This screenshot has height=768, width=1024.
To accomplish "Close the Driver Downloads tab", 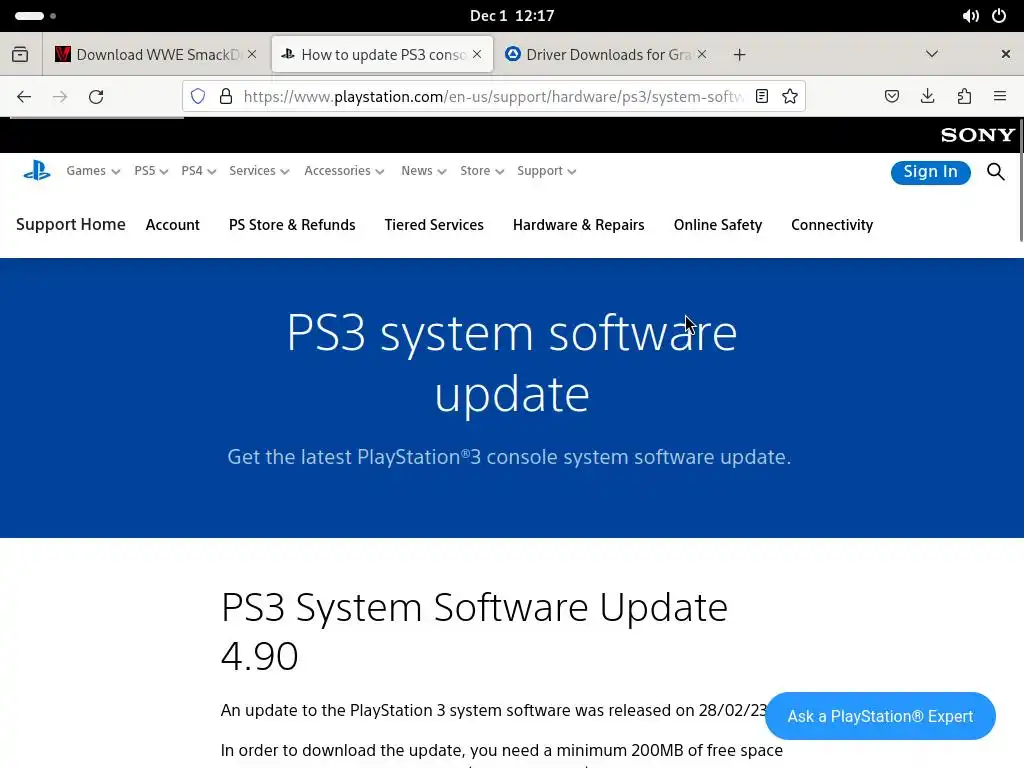I will pos(702,54).
